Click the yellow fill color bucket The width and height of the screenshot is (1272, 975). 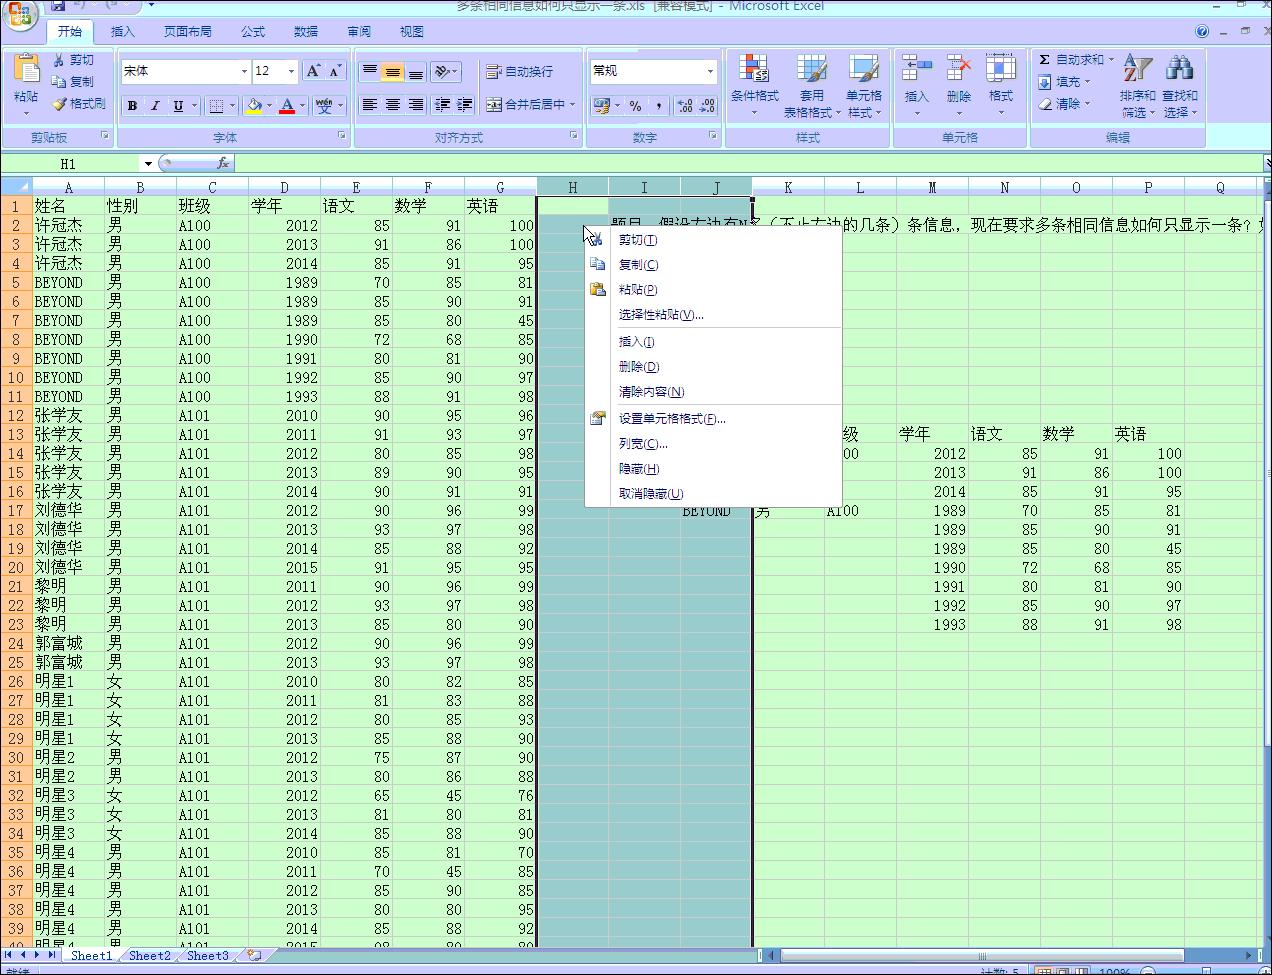[x=254, y=106]
